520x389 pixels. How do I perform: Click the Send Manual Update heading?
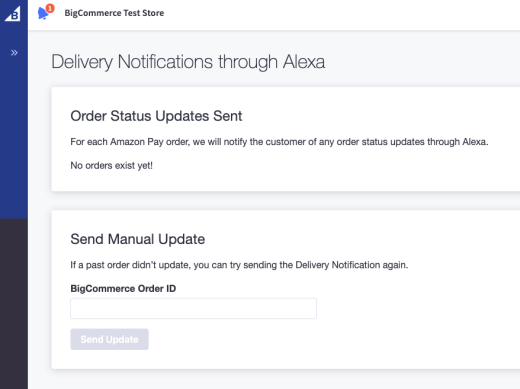(137, 239)
